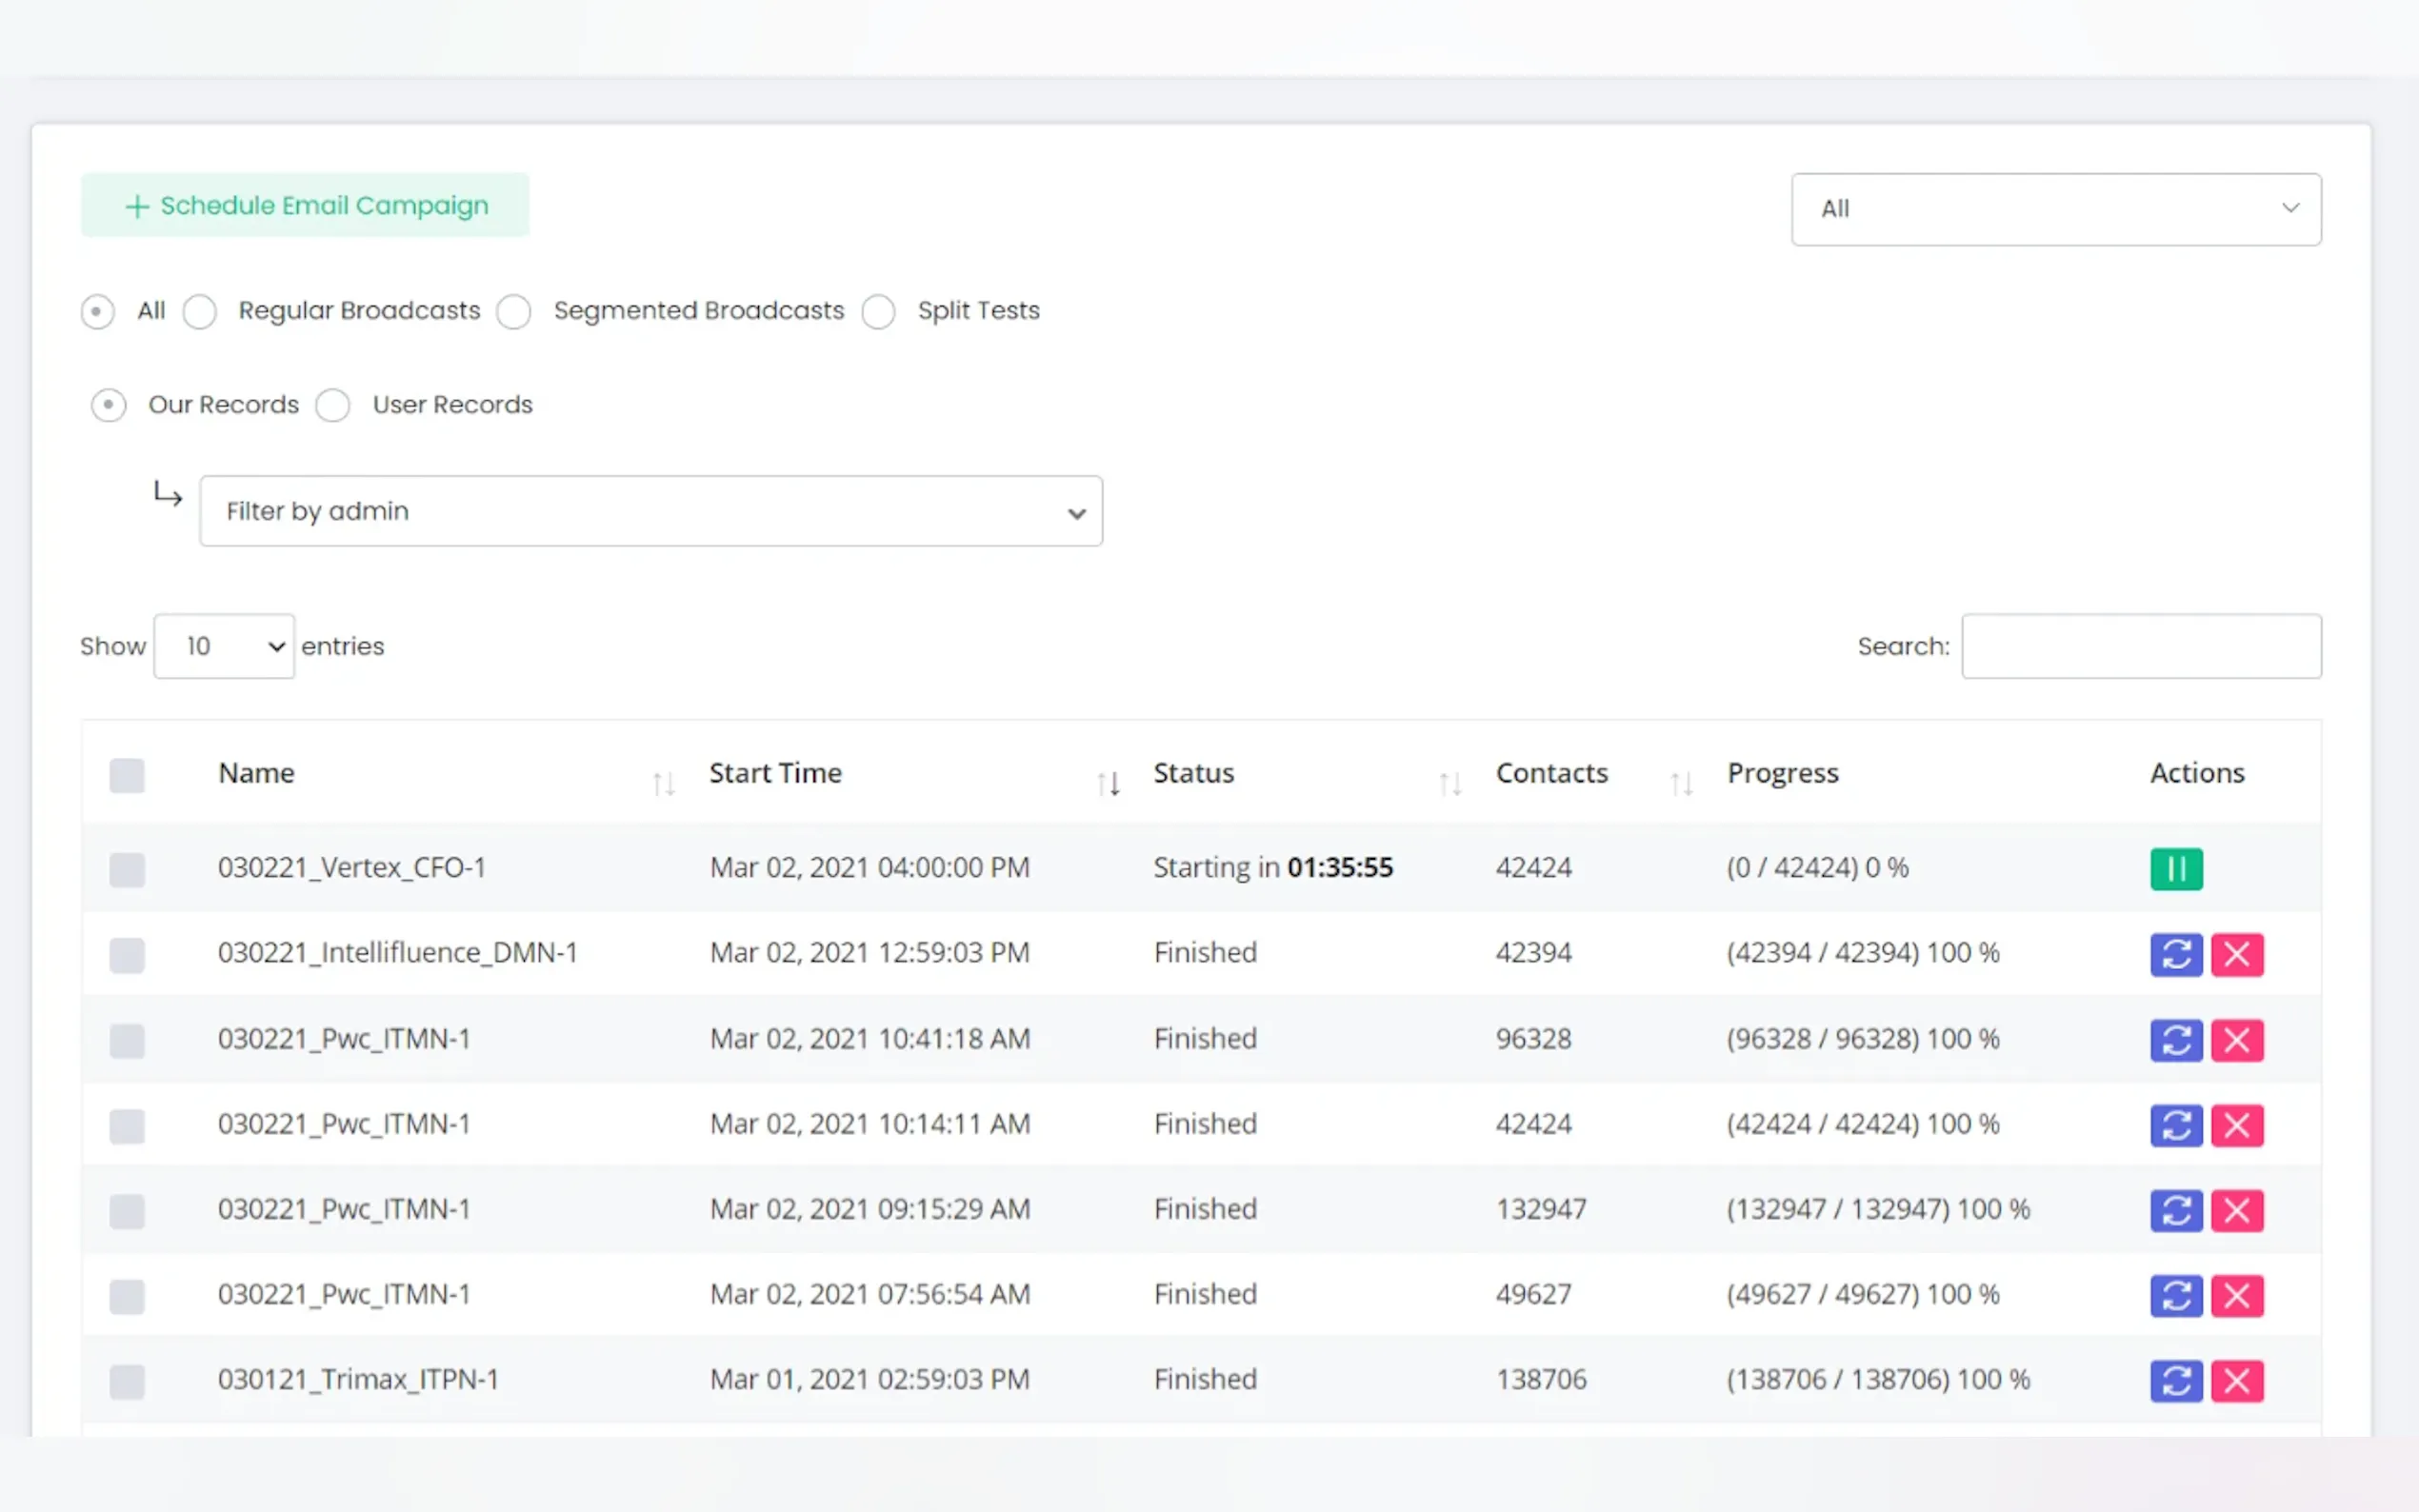Delete the campaign with 96328 contacts

pos(2236,1040)
